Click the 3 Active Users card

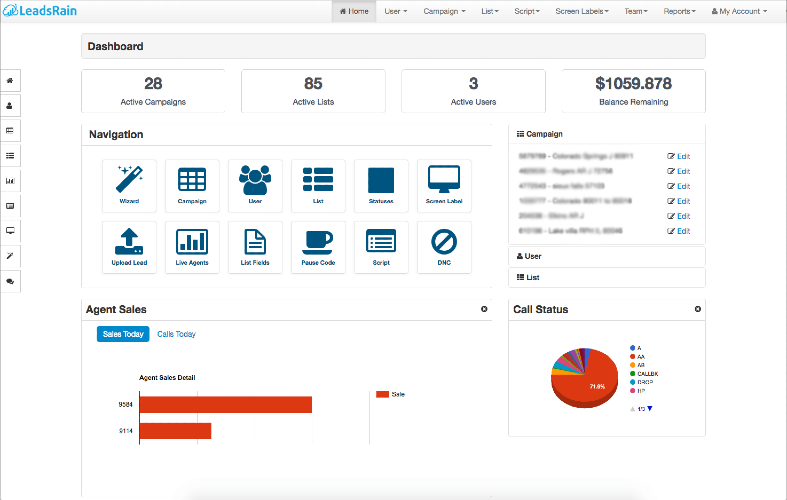point(473,91)
